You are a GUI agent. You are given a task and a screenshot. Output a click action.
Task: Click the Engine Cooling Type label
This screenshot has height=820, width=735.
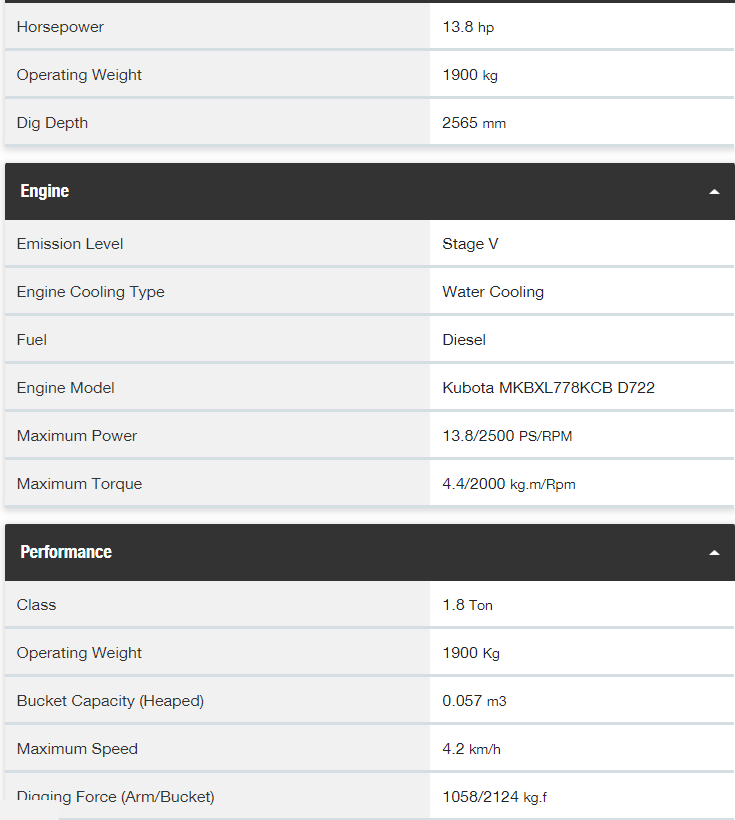(x=91, y=292)
